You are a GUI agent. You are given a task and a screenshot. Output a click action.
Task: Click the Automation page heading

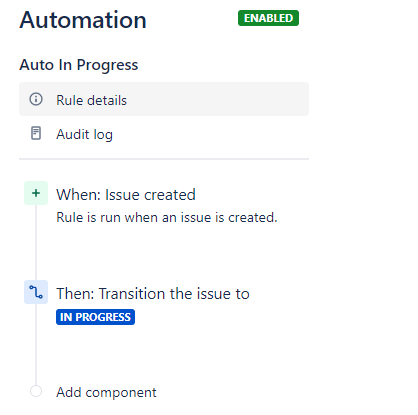point(83,20)
